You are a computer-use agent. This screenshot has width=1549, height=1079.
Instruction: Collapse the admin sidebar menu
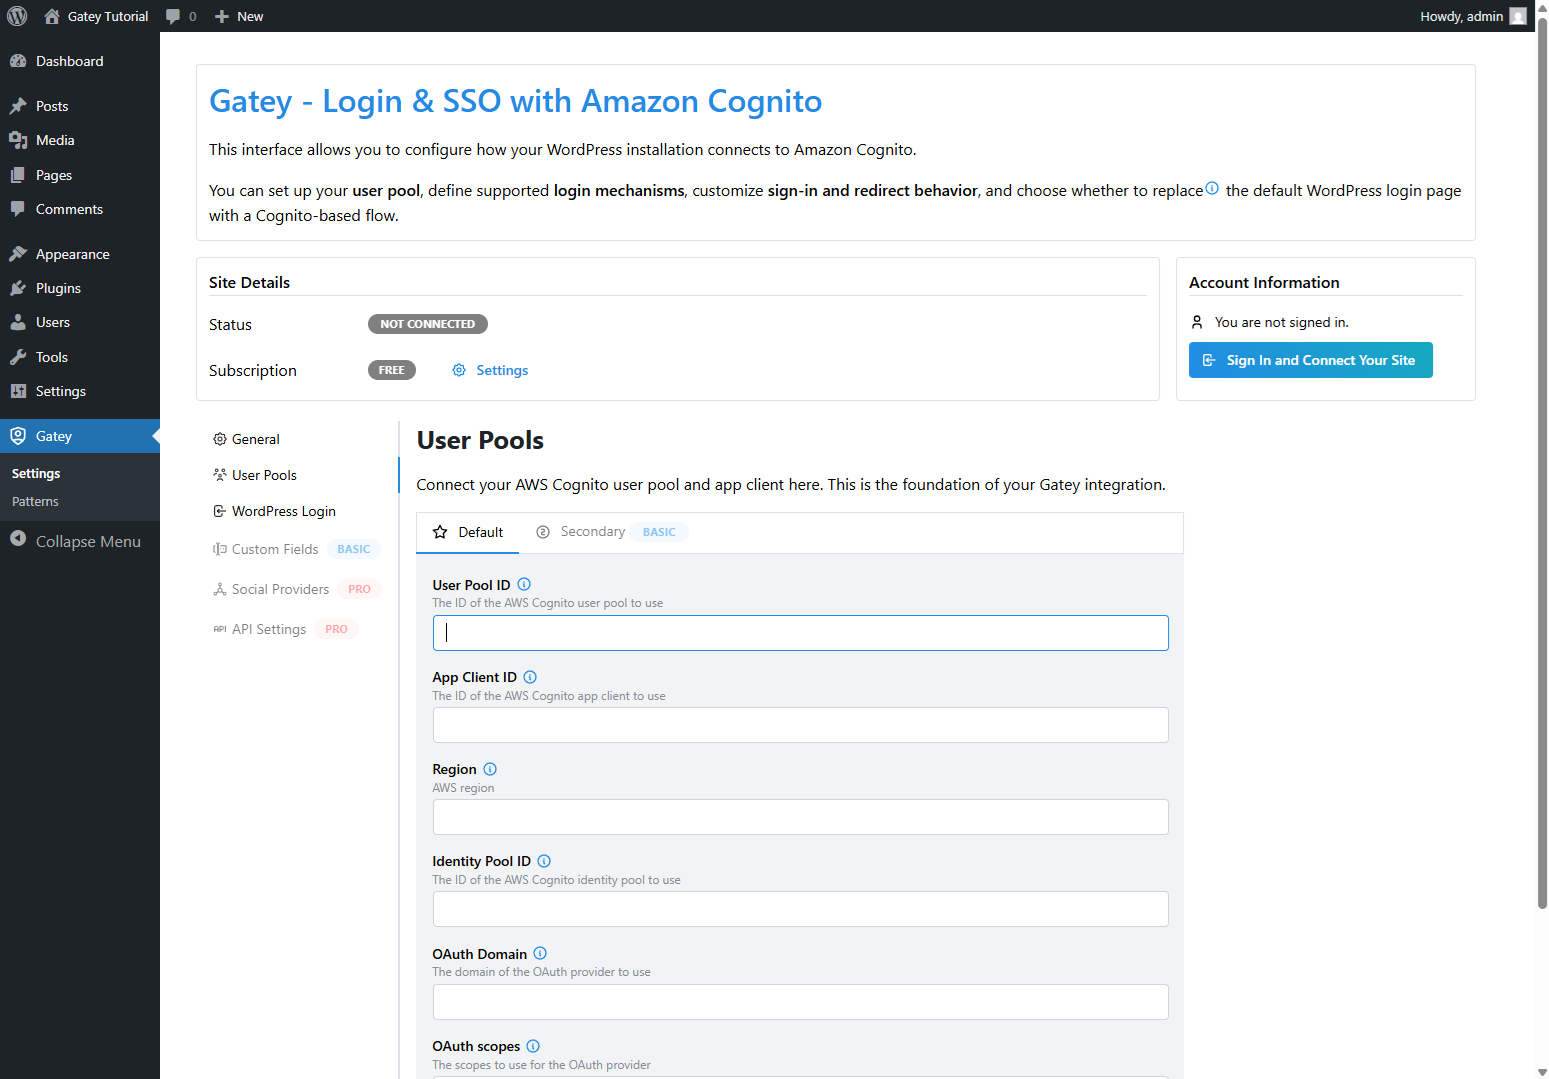click(x=80, y=541)
